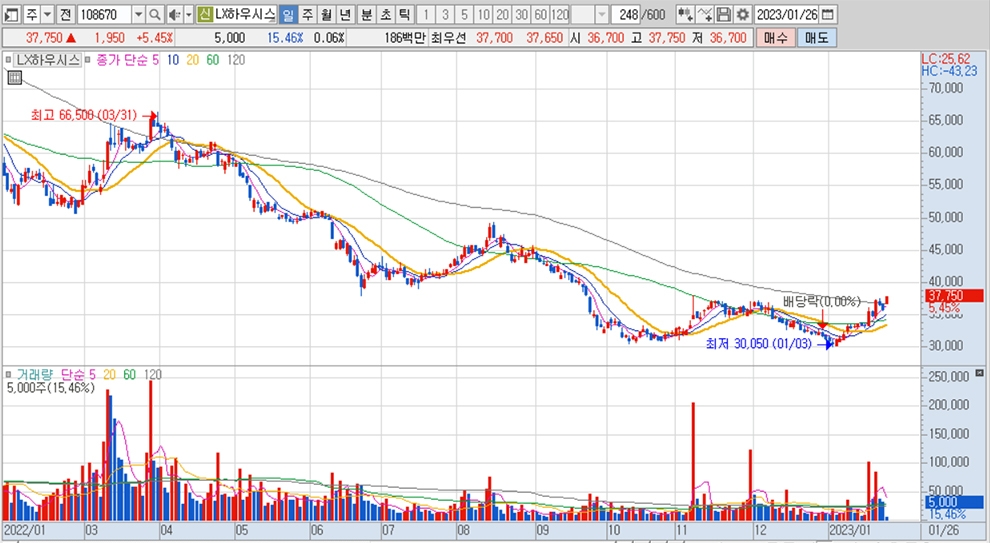The image size is (990, 543).
Task: Click the current price 37,750
Action: click(x=44, y=38)
